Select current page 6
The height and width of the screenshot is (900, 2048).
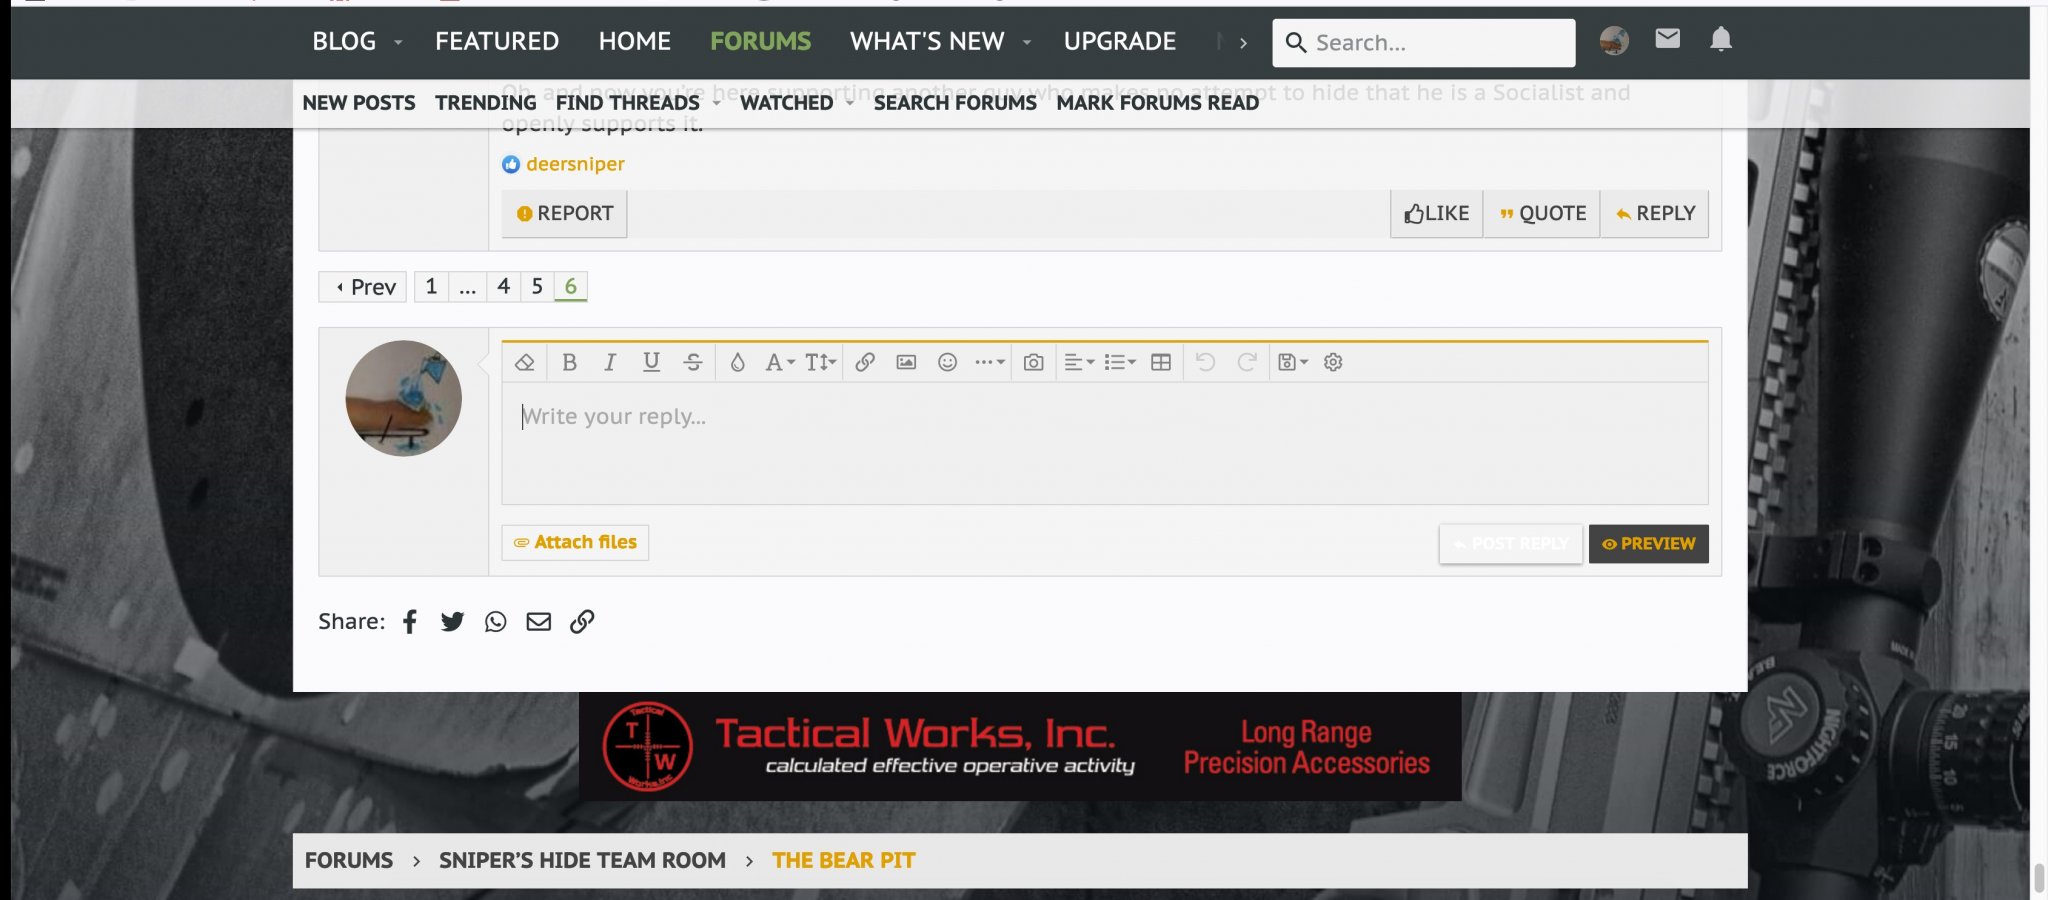571,287
